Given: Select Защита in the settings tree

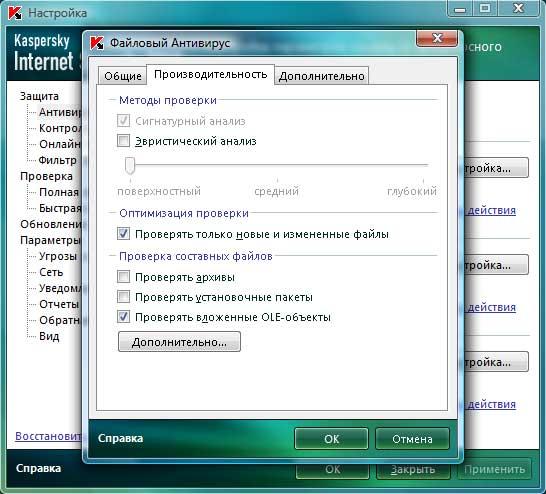Looking at the screenshot, I should point(39,96).
